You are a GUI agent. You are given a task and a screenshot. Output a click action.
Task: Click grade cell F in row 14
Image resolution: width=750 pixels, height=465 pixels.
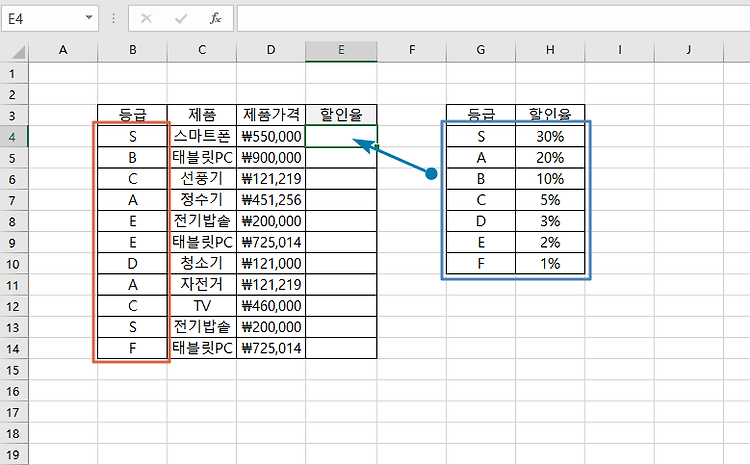coord(132,348)
